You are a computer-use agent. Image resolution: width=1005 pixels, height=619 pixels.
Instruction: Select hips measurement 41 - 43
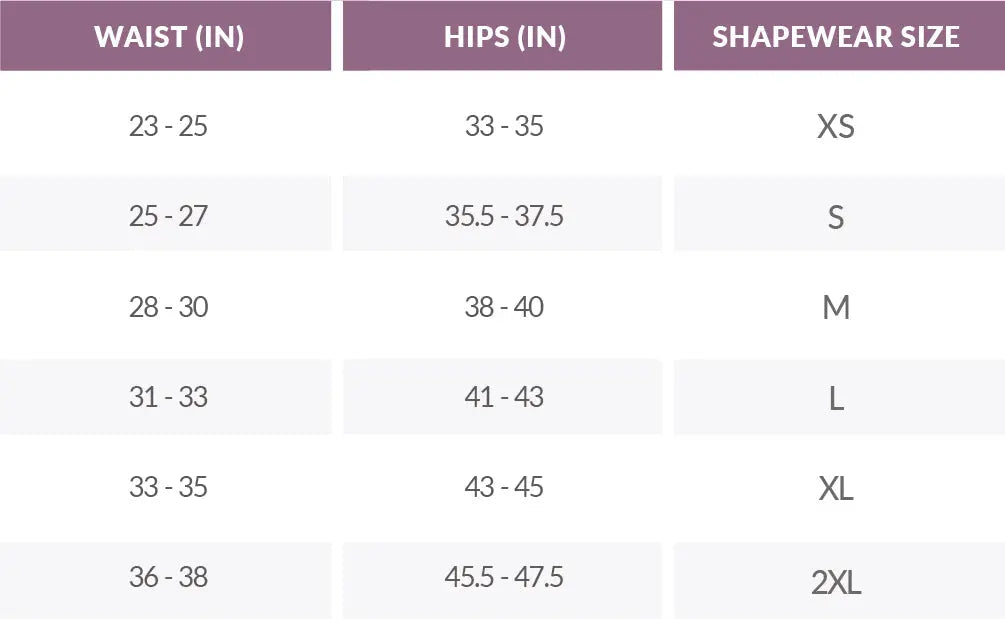(504, 397)
